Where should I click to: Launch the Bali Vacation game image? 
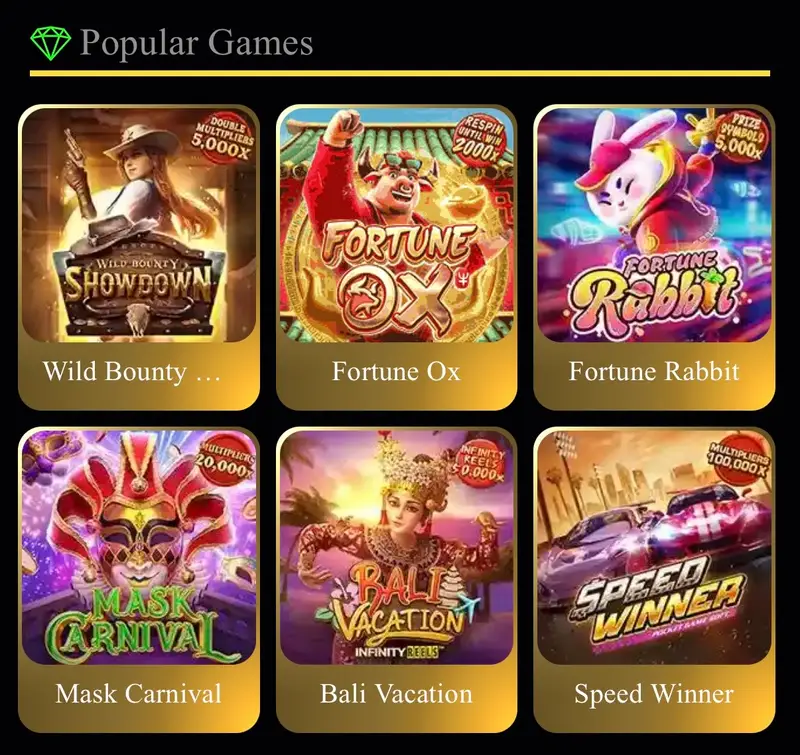coord(396,547)
